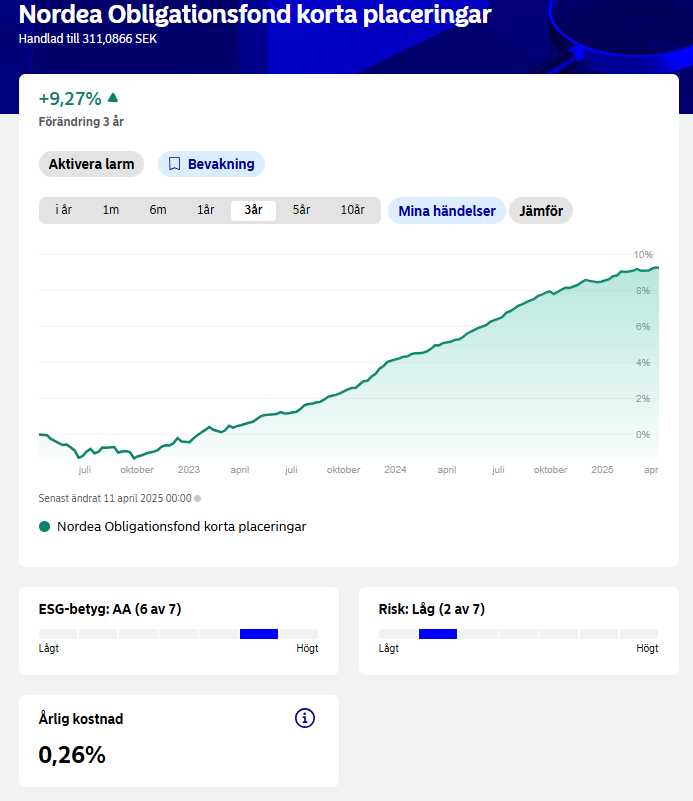Click the 'Årlig kostnad' label
Viewport: 693px width, 801px height.
81,718
